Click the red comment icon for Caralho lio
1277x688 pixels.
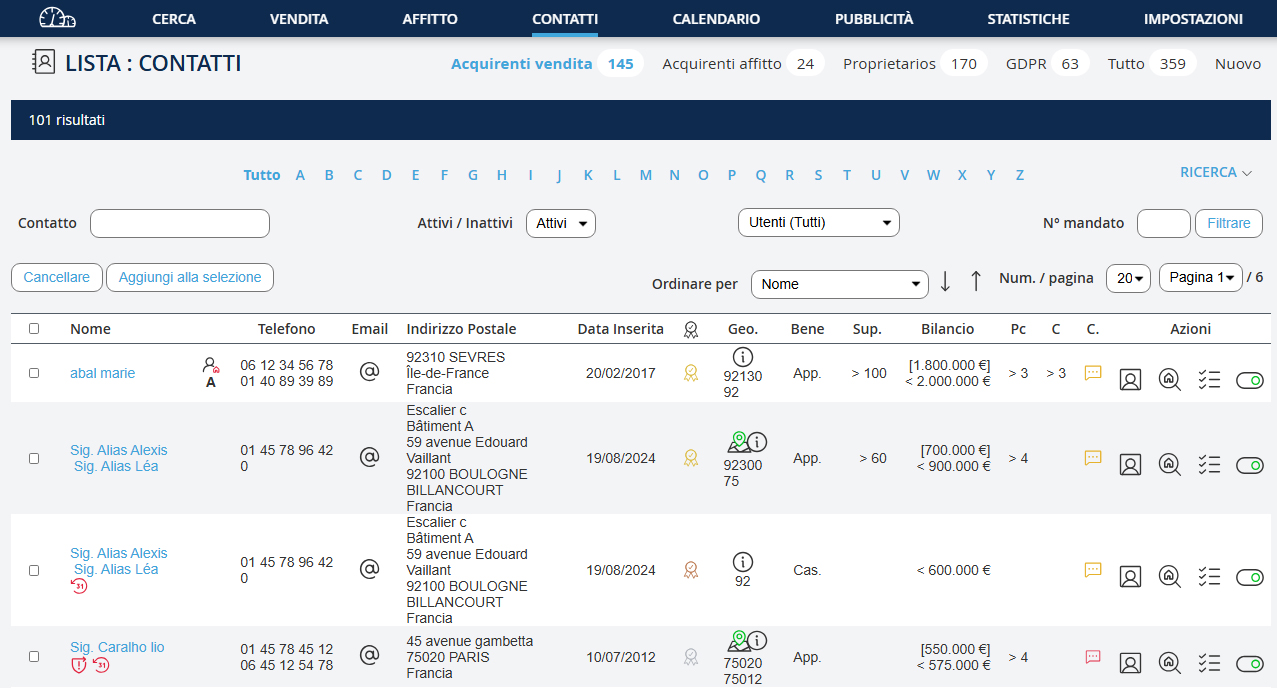click(1093, 657)
